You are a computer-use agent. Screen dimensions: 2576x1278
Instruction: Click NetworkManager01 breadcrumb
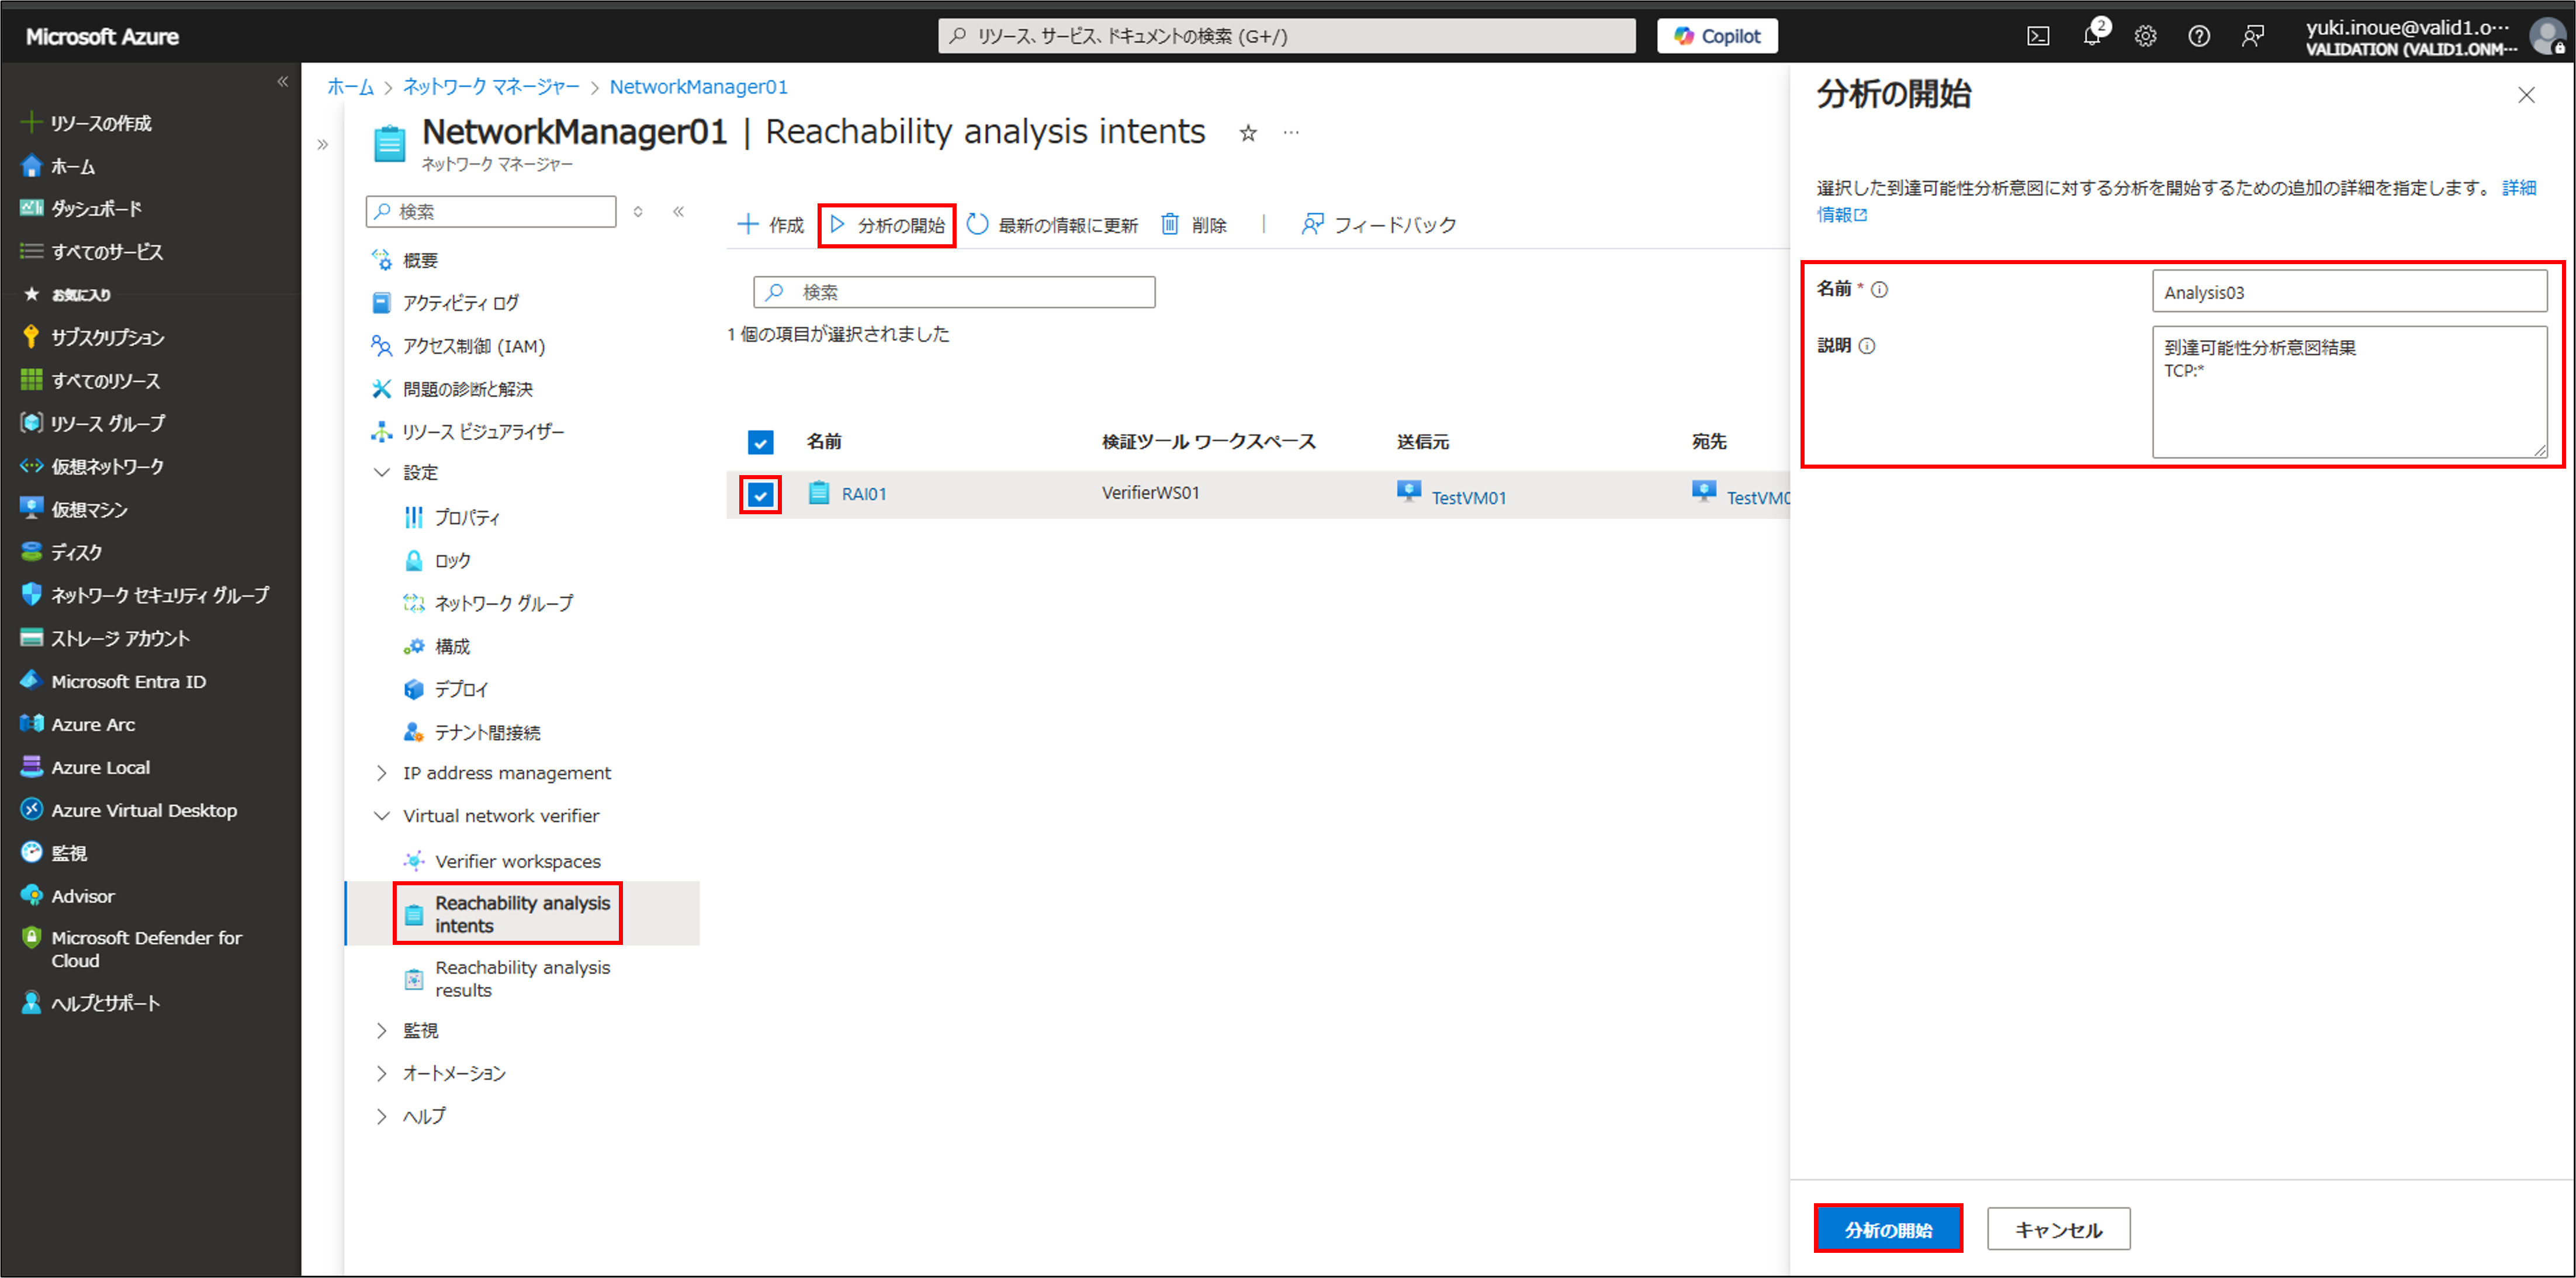point(699,87)
